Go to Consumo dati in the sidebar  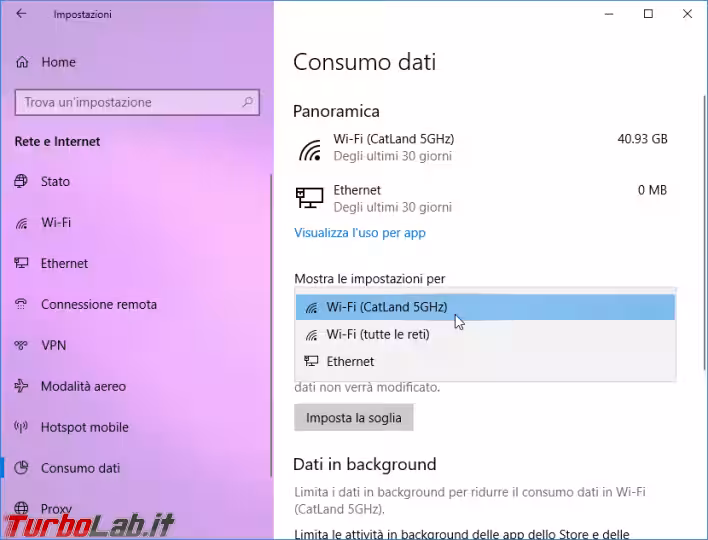pos(80,468)
